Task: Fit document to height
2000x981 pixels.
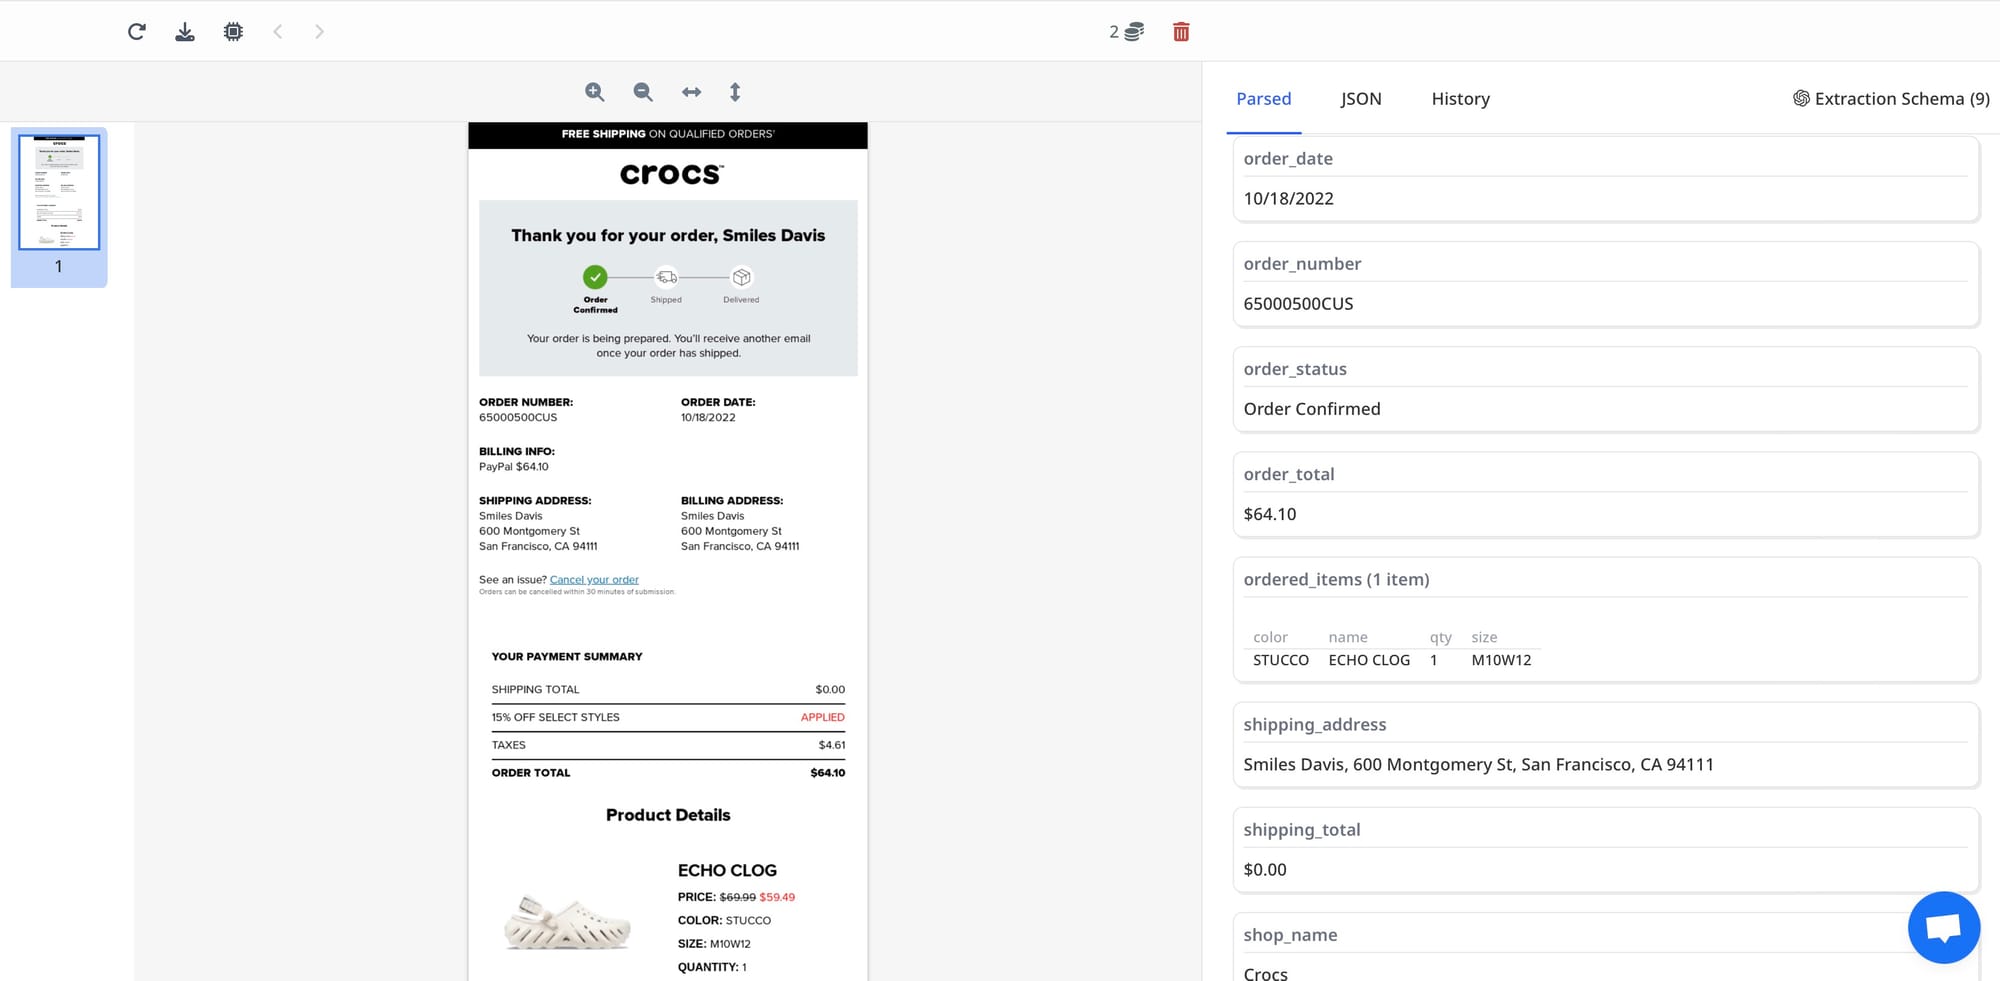Action: pos(735,92)
